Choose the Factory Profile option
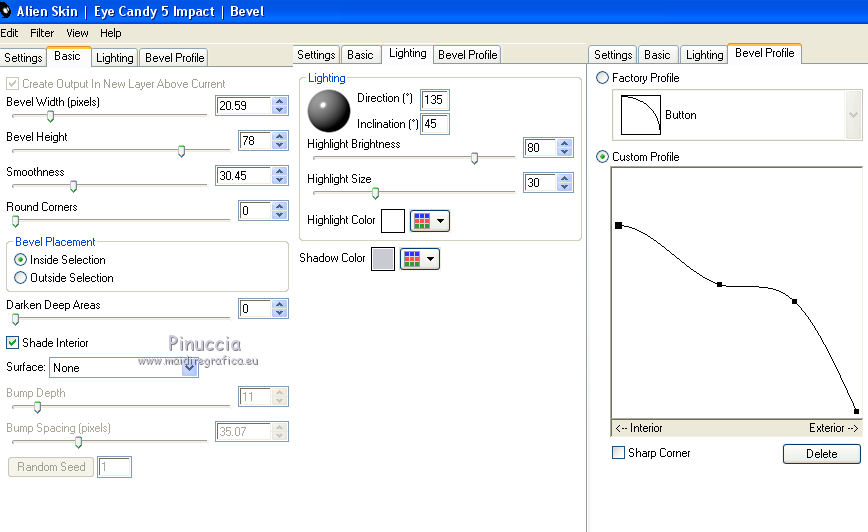This screenshot has height=532, width=868. (602, 78)
